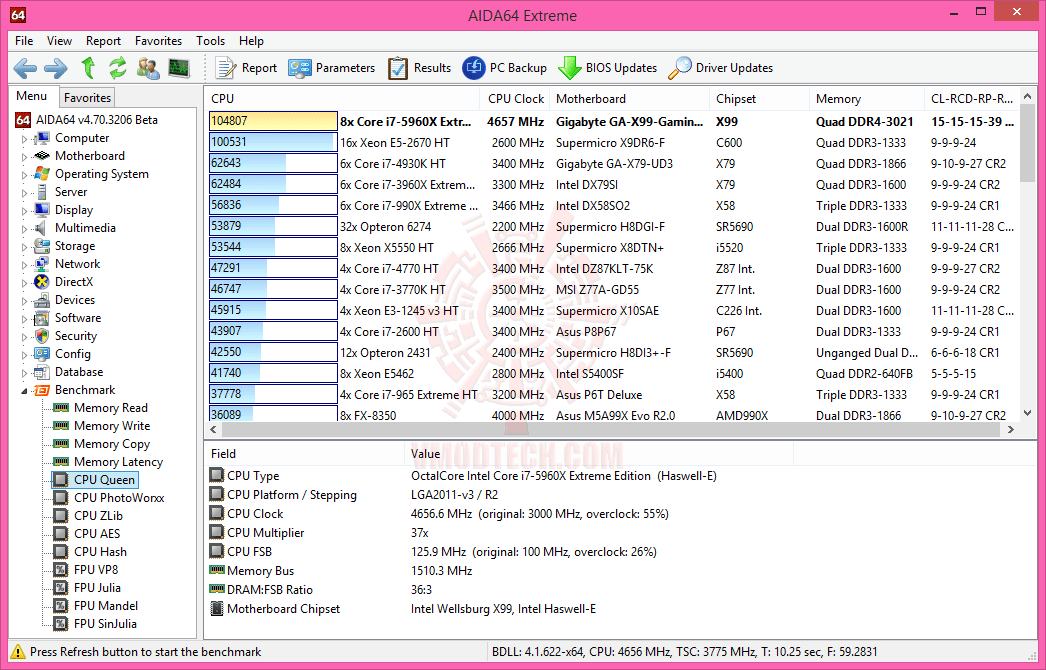Launch PC Backup

[505, 67]
